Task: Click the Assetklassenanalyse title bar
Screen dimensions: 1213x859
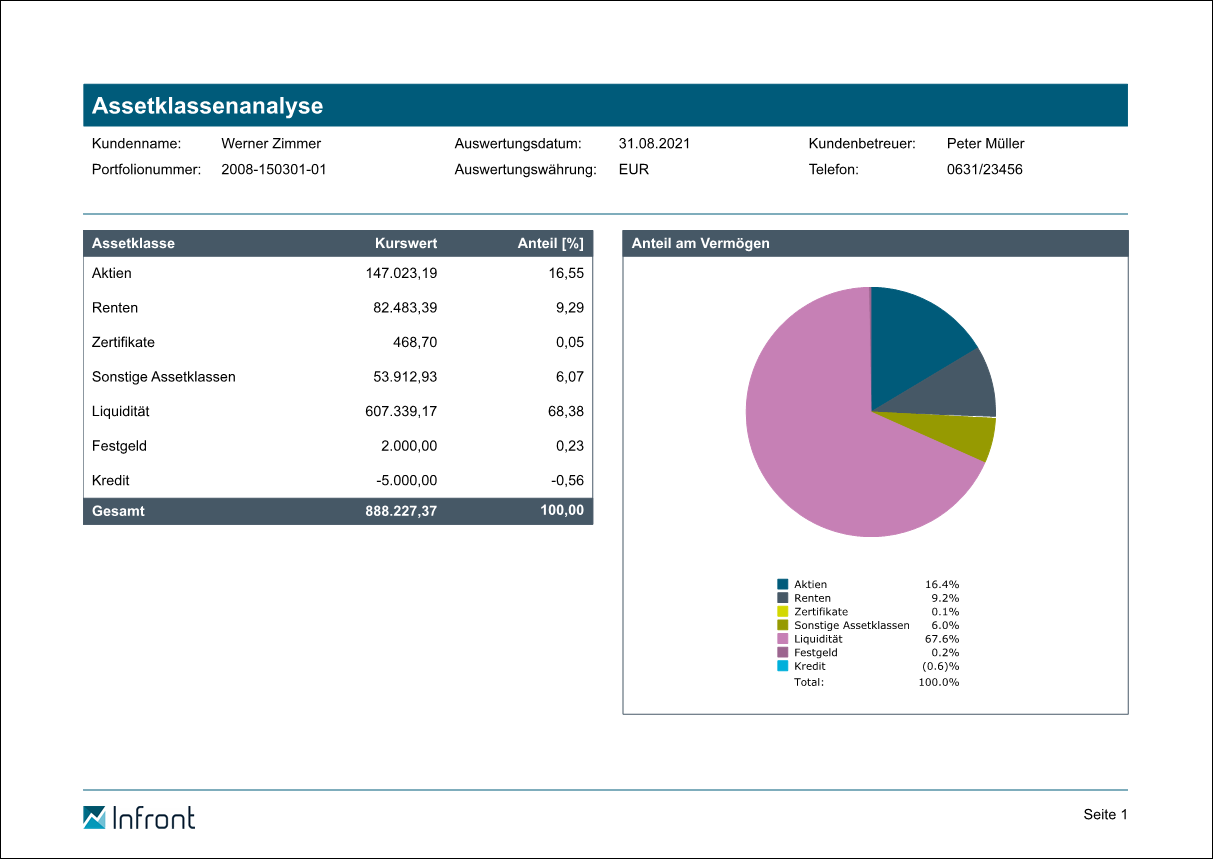Action: point(605,106)
